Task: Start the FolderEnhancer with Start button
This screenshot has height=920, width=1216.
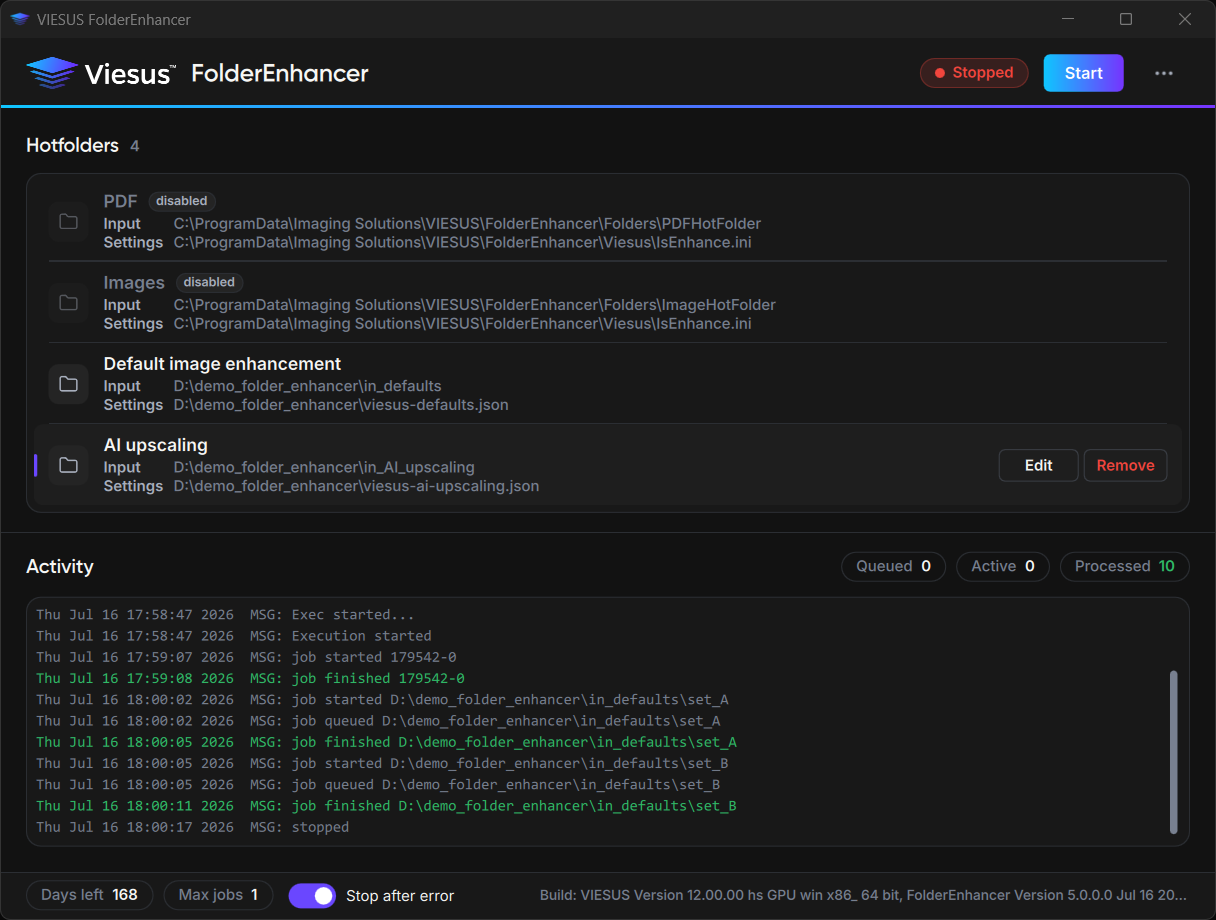Action: (1084, 73)
